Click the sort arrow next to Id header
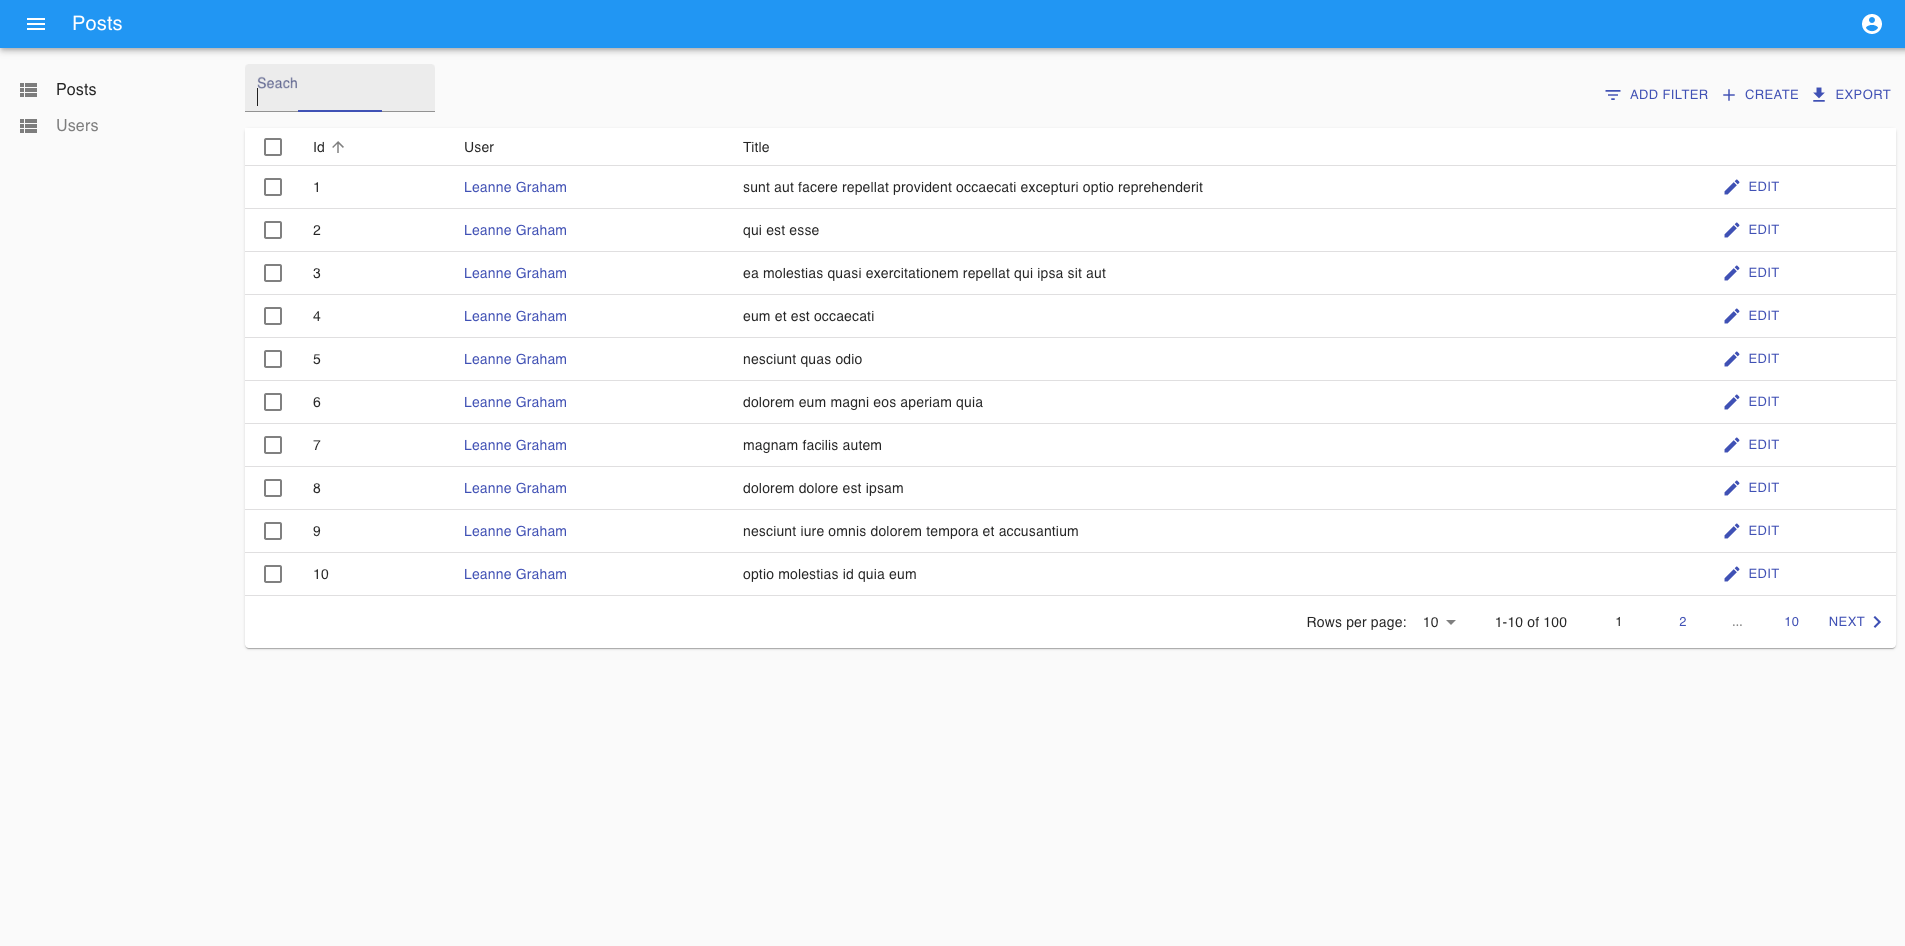Image resolution: width=1905 pixels, height=946 pixels. click(338, 147)
